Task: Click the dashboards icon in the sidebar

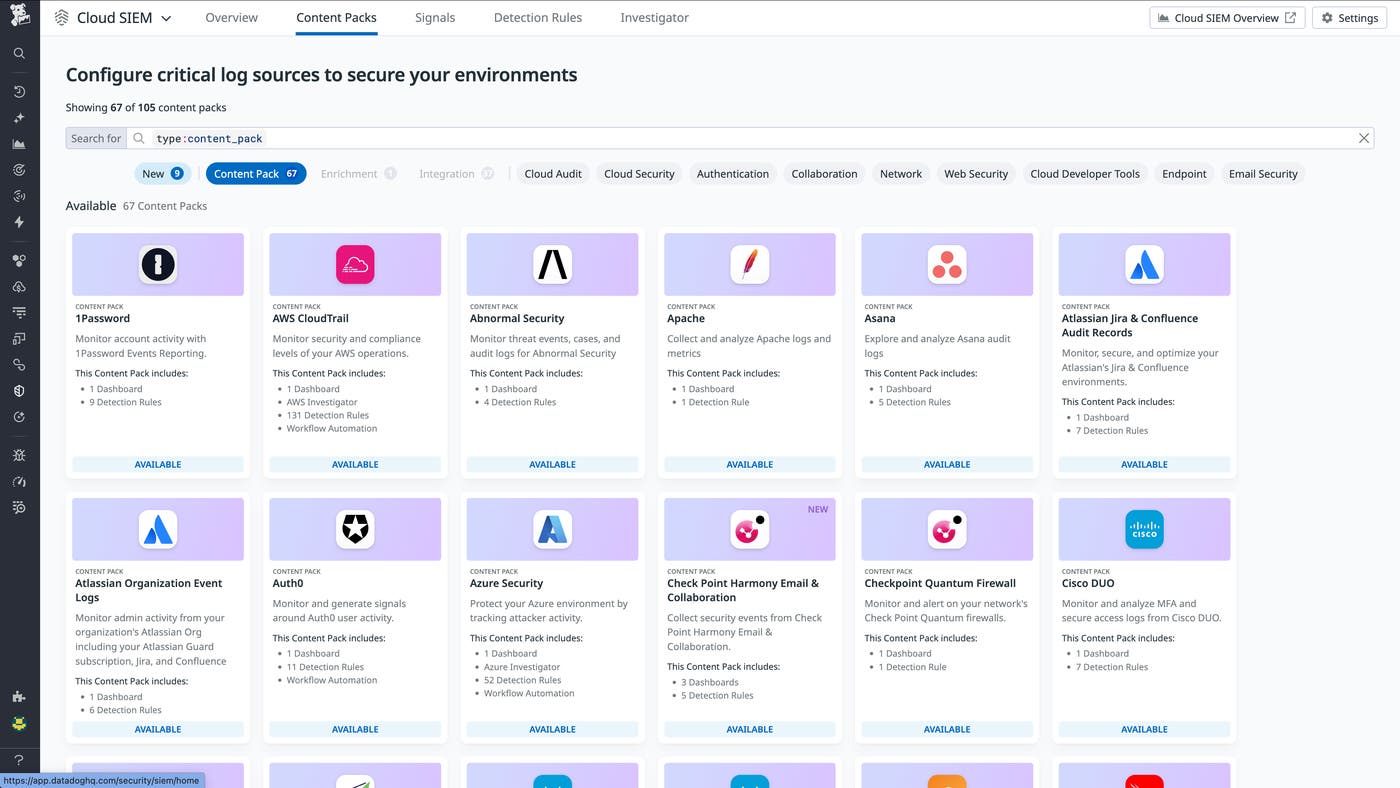Action: (18, 143)
